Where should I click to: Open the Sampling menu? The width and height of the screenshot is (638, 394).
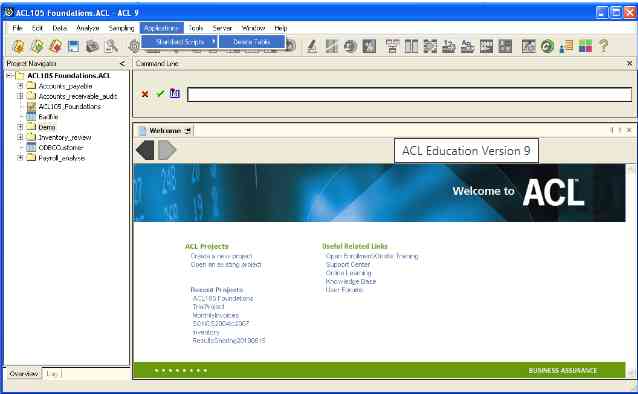coord(121,28)
